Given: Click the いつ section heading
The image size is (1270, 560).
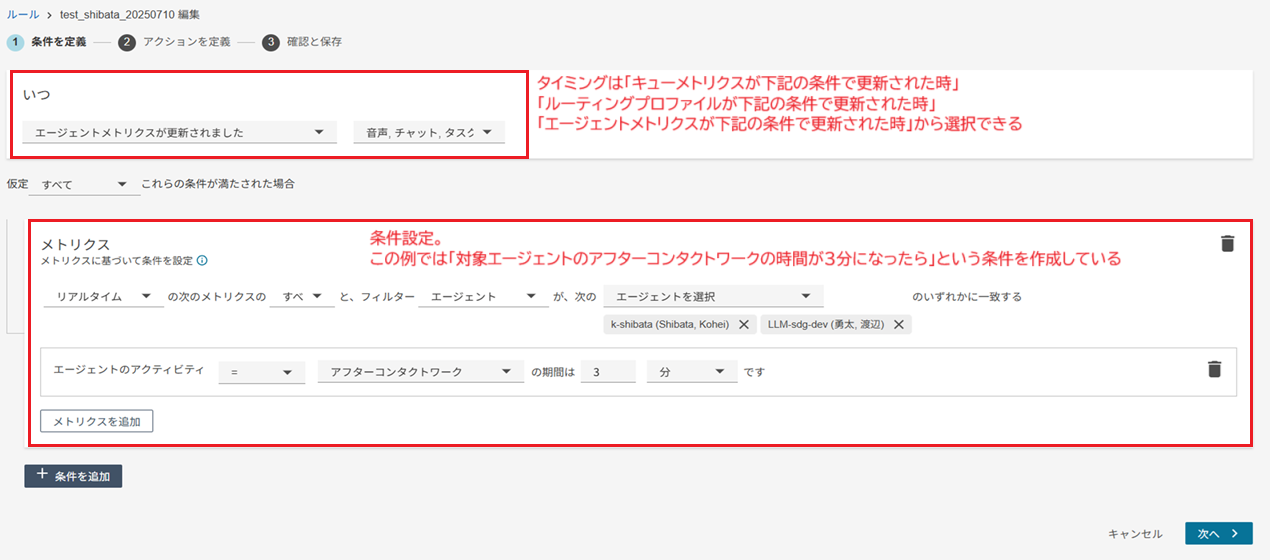Looking at the screenshot, I should [x=37, y=94].
